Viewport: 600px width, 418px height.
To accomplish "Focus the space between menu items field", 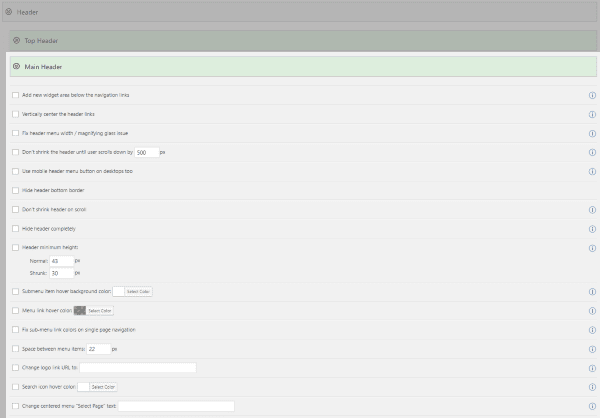I will 99,349.
